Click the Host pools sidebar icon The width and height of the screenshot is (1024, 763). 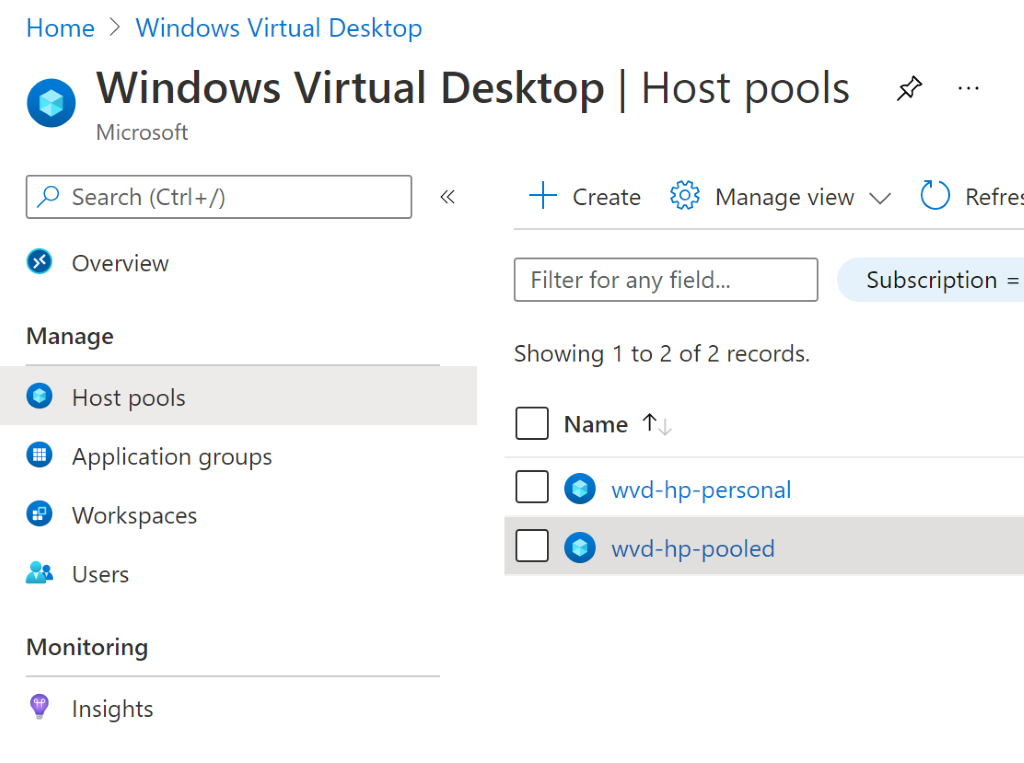click(x=39, y=396)
